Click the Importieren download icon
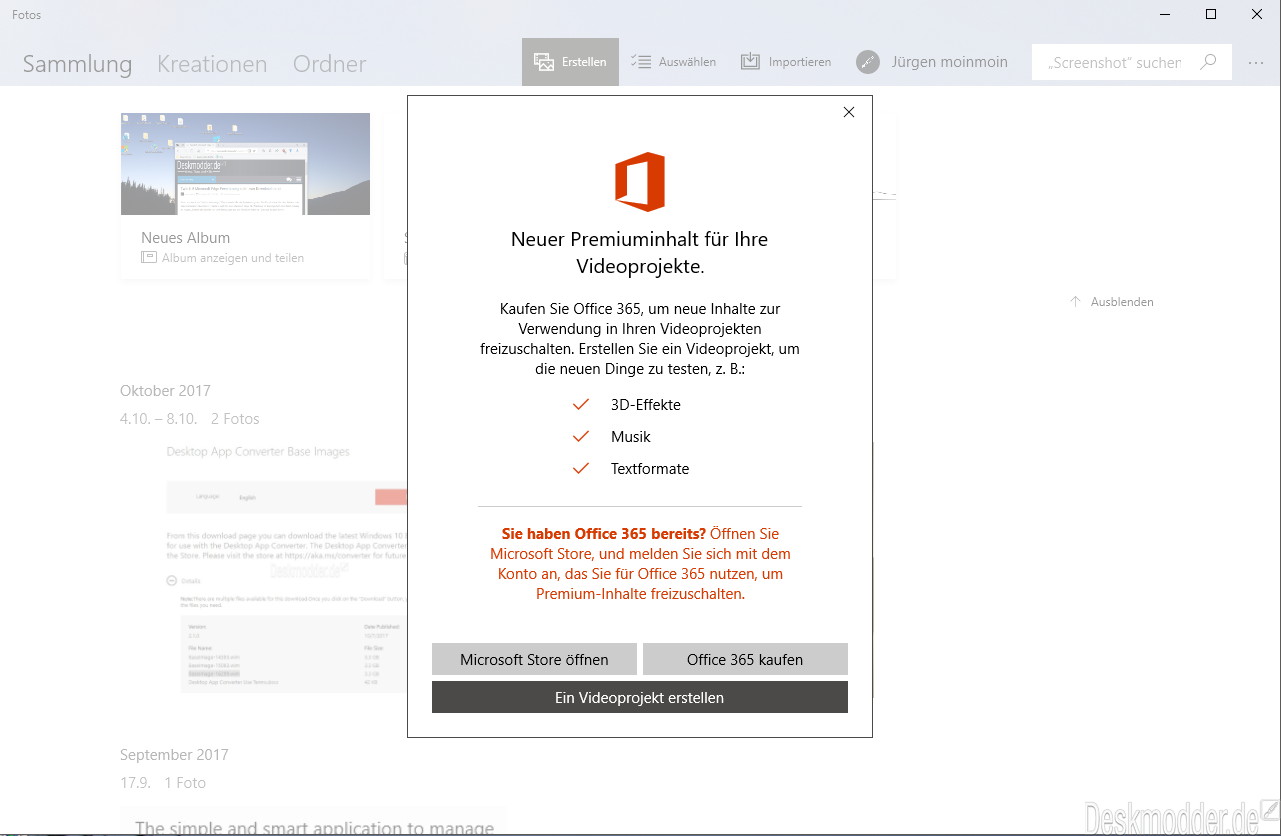Viewport: 1281px width, 836px height. click(x=750, y=62)
